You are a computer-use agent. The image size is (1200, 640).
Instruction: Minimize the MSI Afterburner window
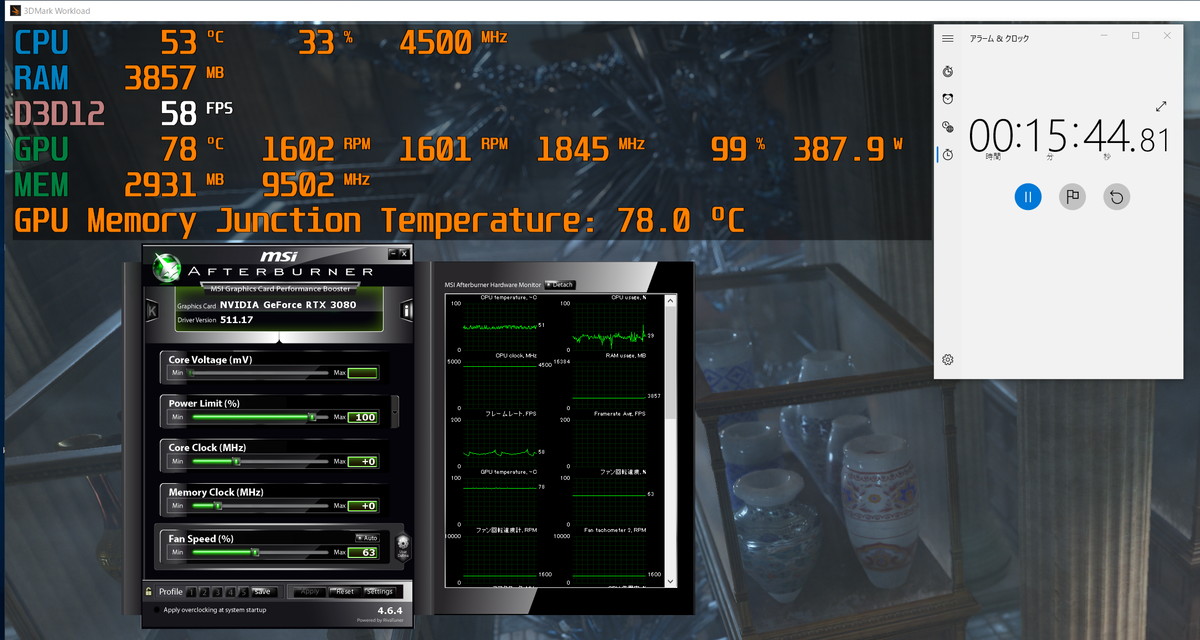click(393, 254)
